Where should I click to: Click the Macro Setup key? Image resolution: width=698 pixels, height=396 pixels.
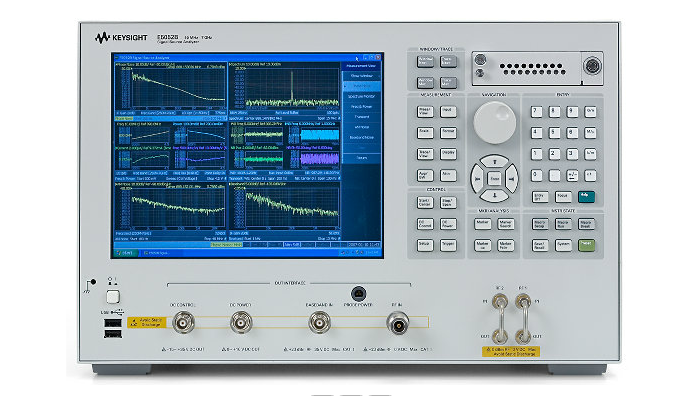540,224
